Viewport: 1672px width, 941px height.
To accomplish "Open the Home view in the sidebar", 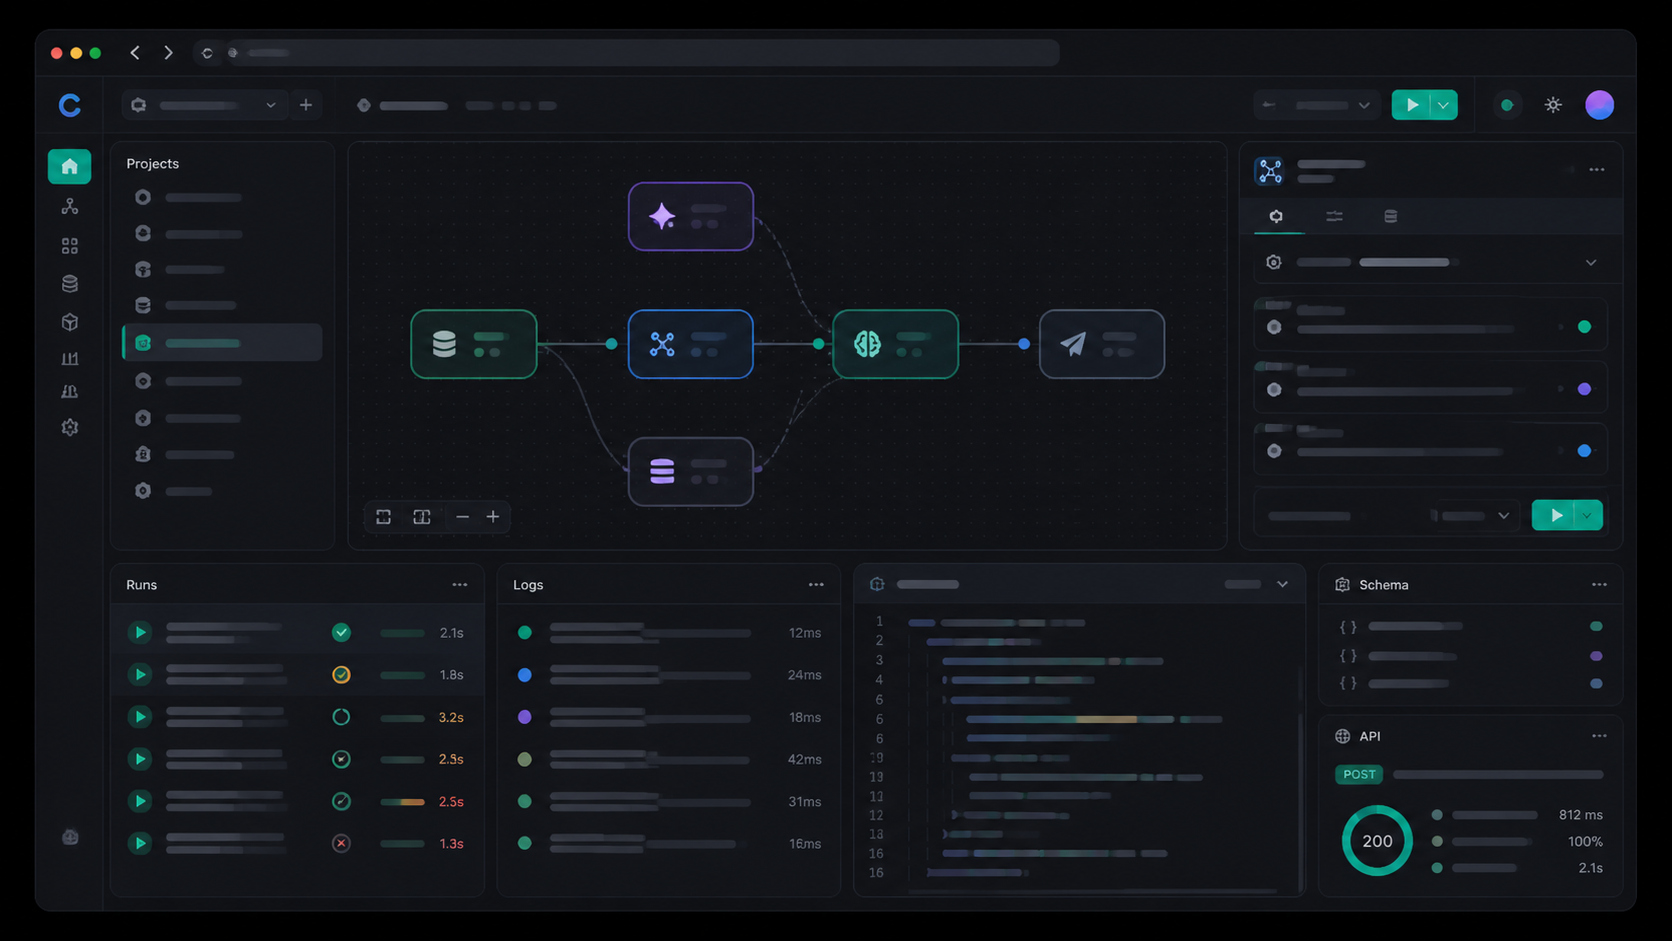I will pos(69,166).
